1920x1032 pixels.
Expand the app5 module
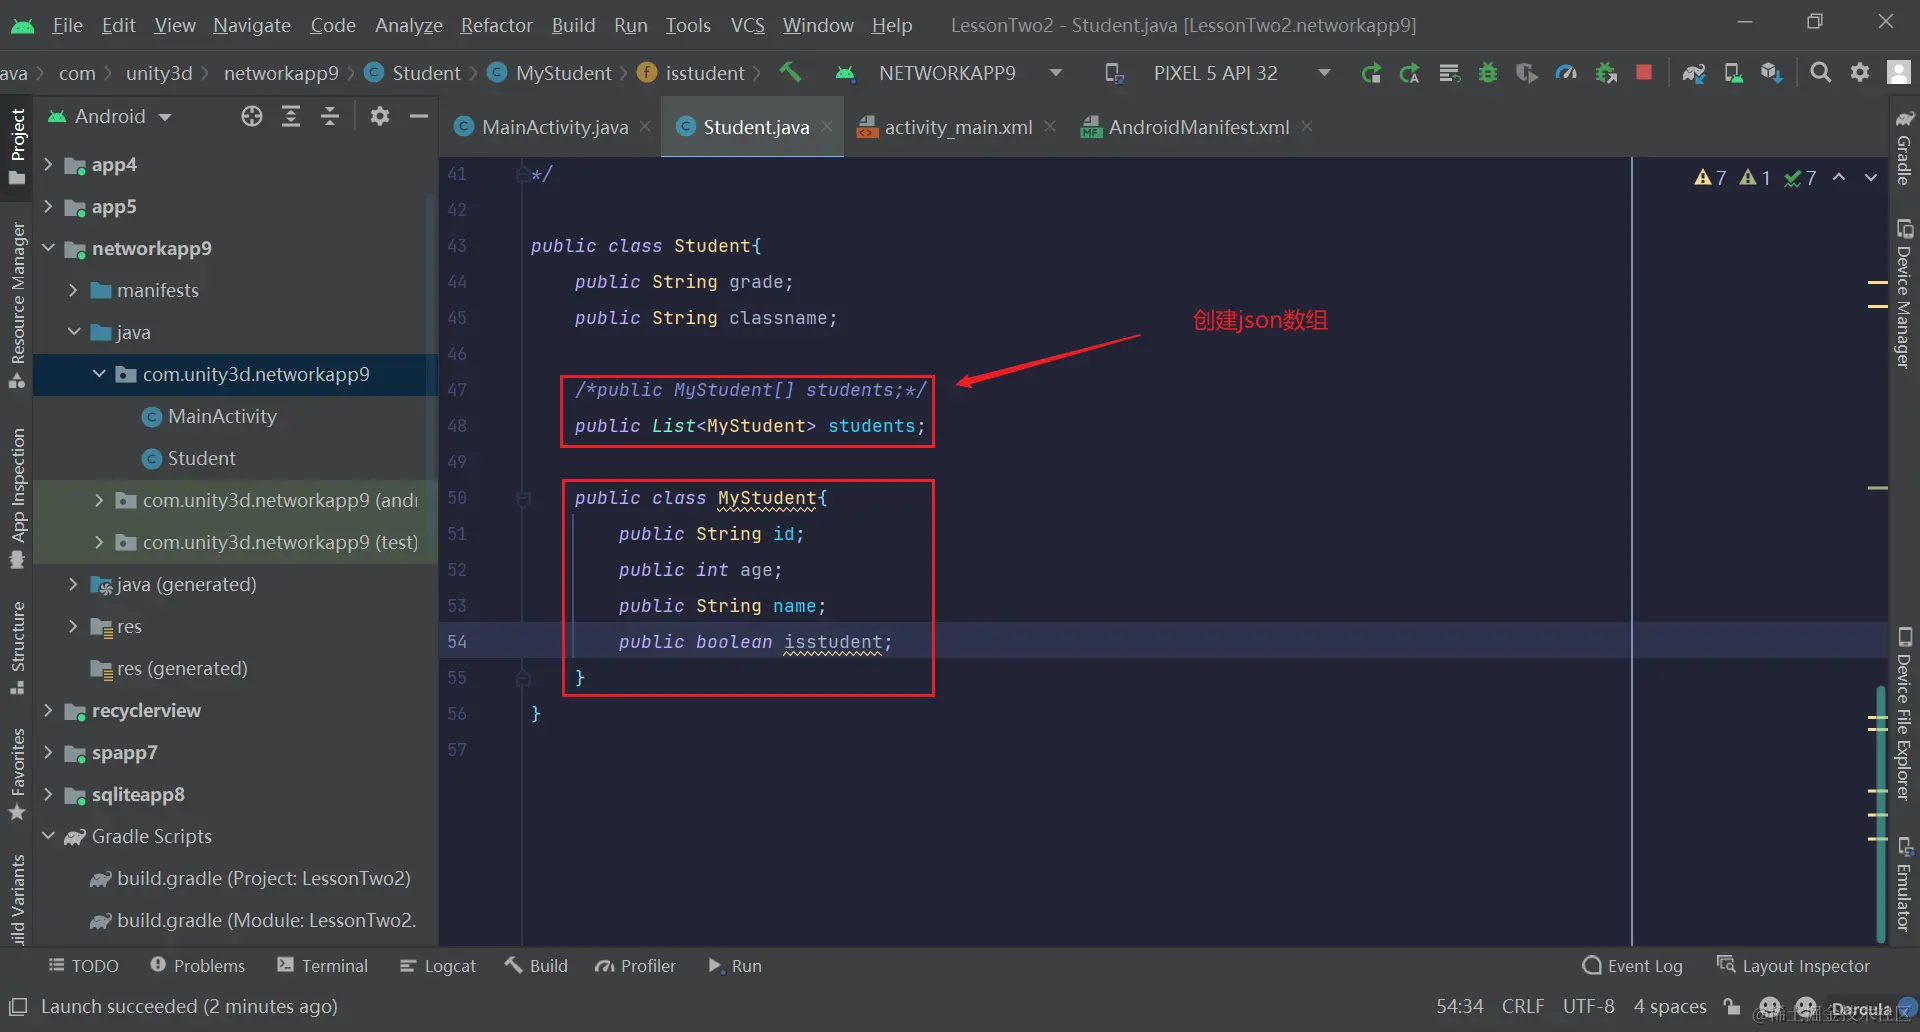pyautogui.click(x=47, y=207)
